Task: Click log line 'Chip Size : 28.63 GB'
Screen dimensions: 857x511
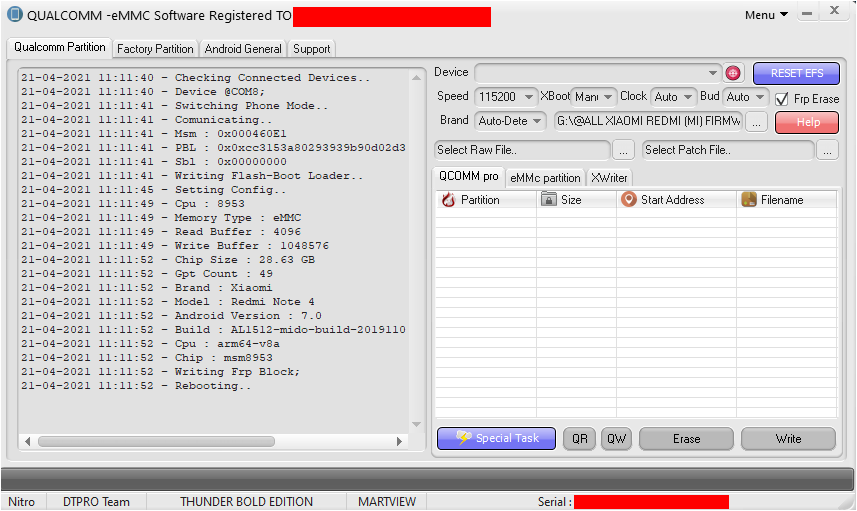Action: tap(168, 260)
